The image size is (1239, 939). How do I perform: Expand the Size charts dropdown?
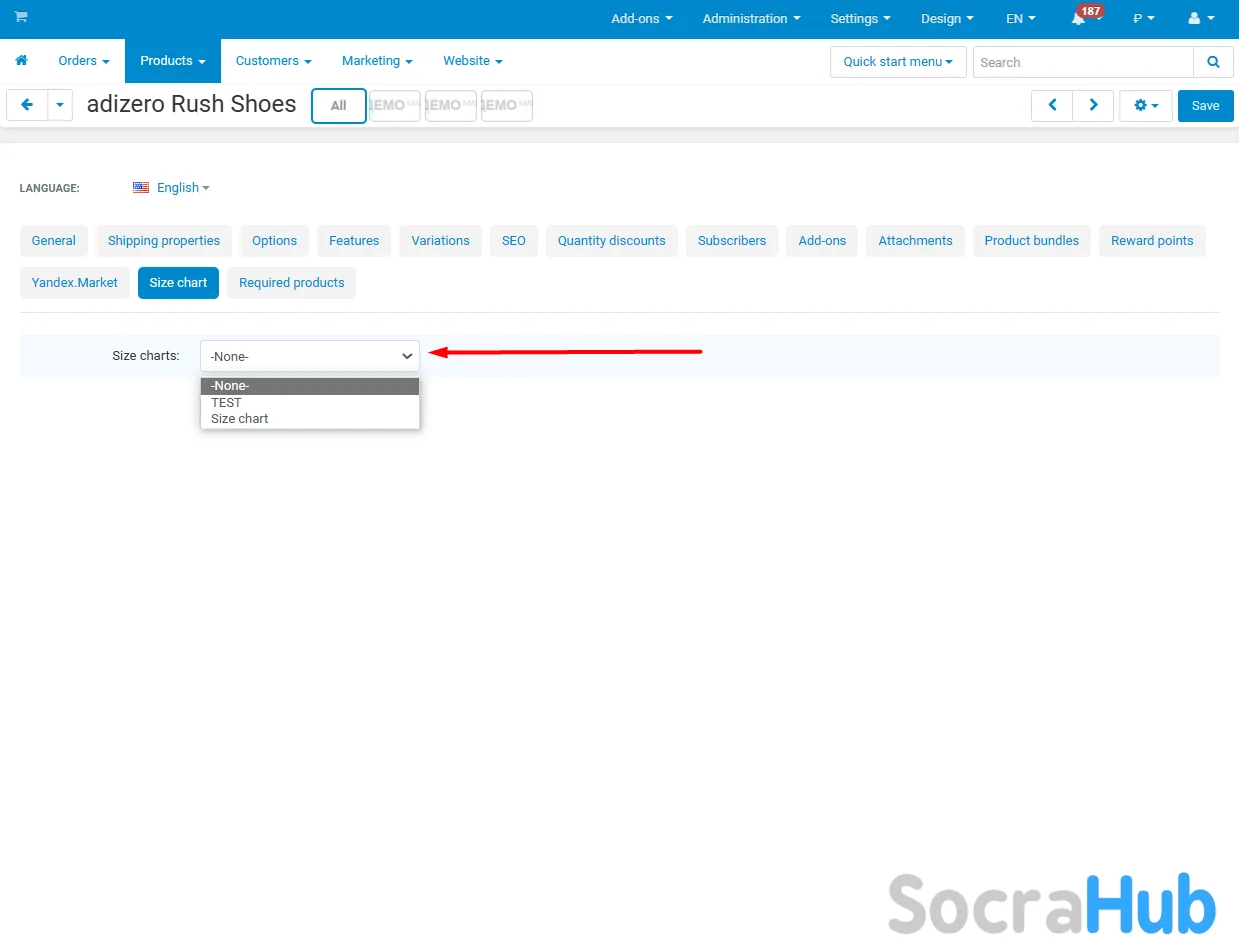tap(310, 356)
